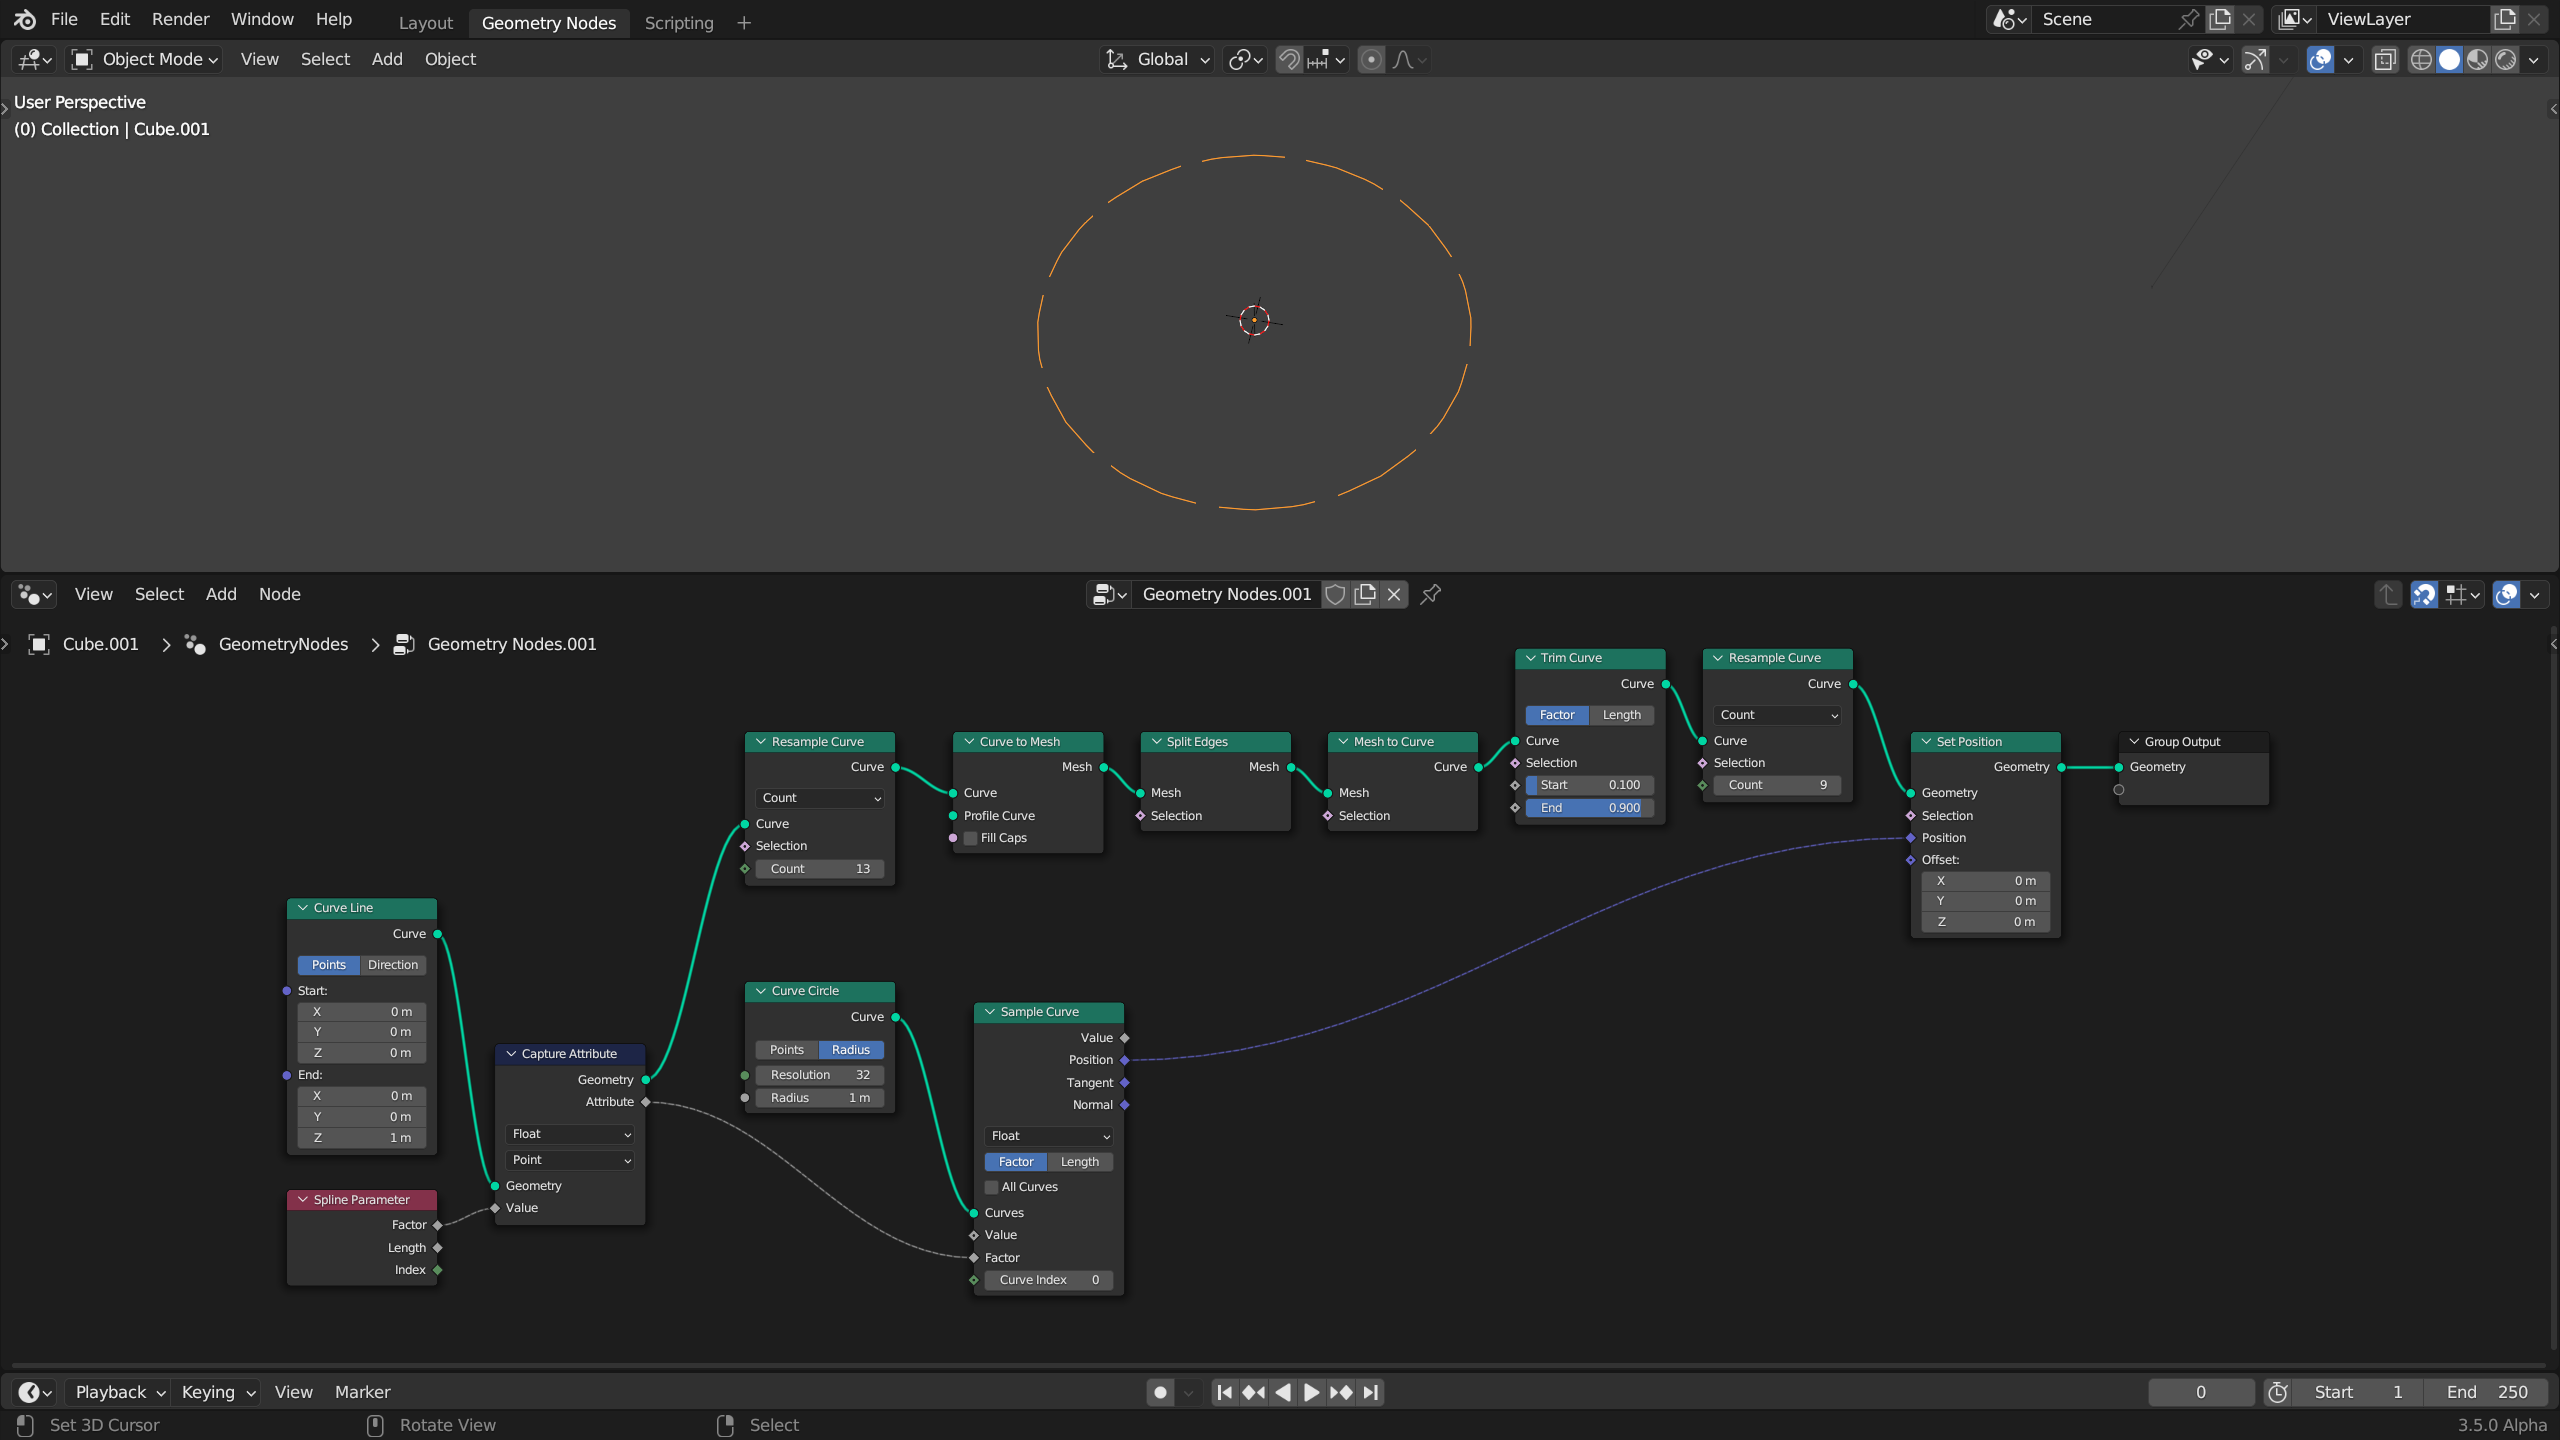Select Length mode in Trim Curve node
This screenshot has width=2560, height=1440.
[x=1622, y=715]
